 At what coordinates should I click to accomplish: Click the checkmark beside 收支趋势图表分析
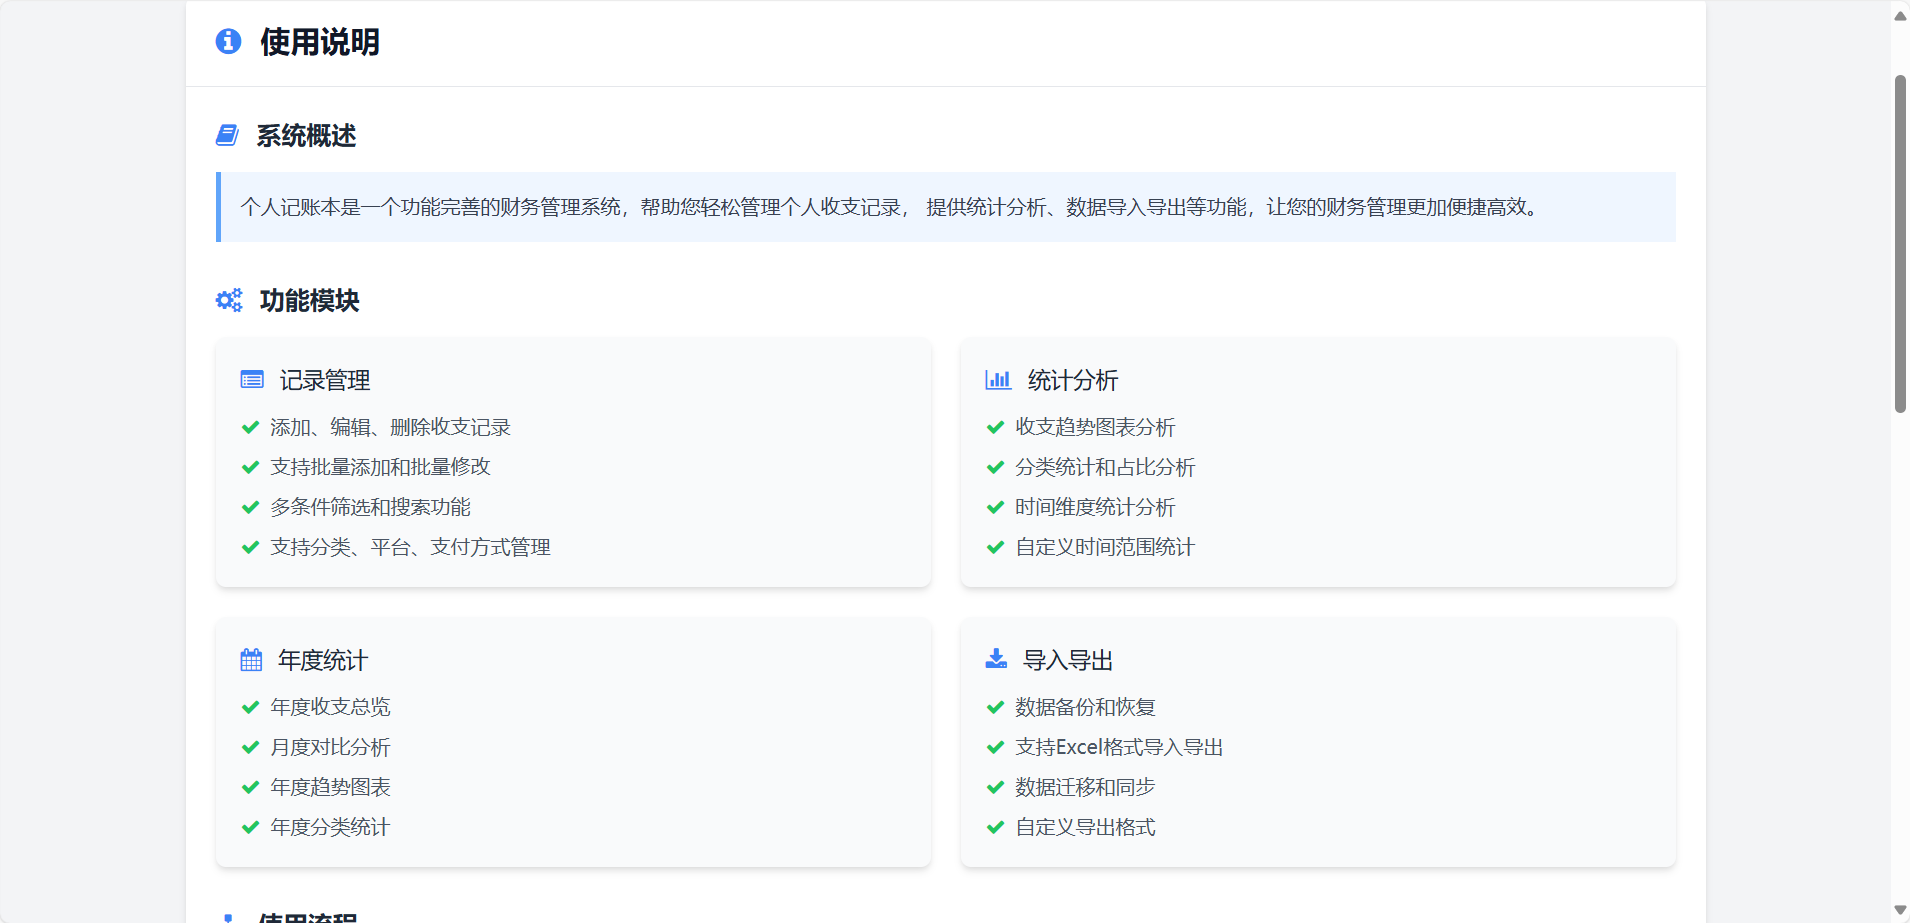point(995,427)
